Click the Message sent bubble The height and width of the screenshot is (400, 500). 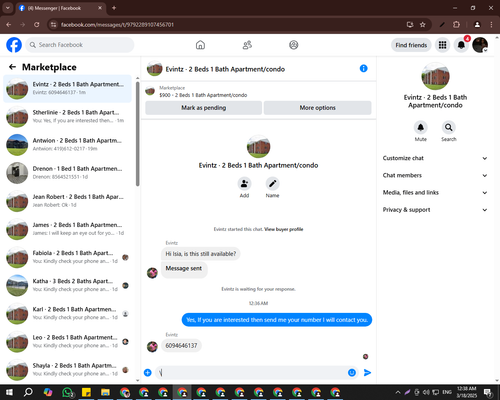tap(184, 269)
